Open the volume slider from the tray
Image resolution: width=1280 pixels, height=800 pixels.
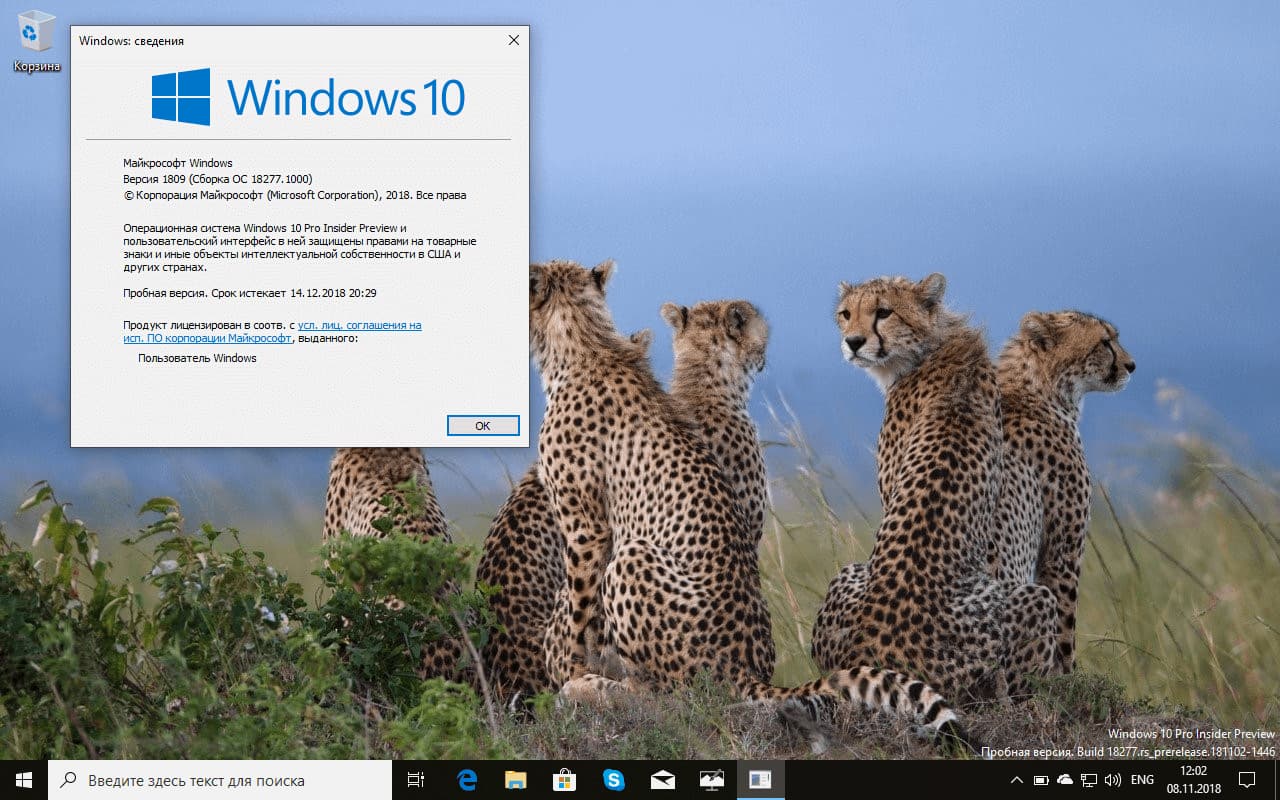coord(1112,780)
